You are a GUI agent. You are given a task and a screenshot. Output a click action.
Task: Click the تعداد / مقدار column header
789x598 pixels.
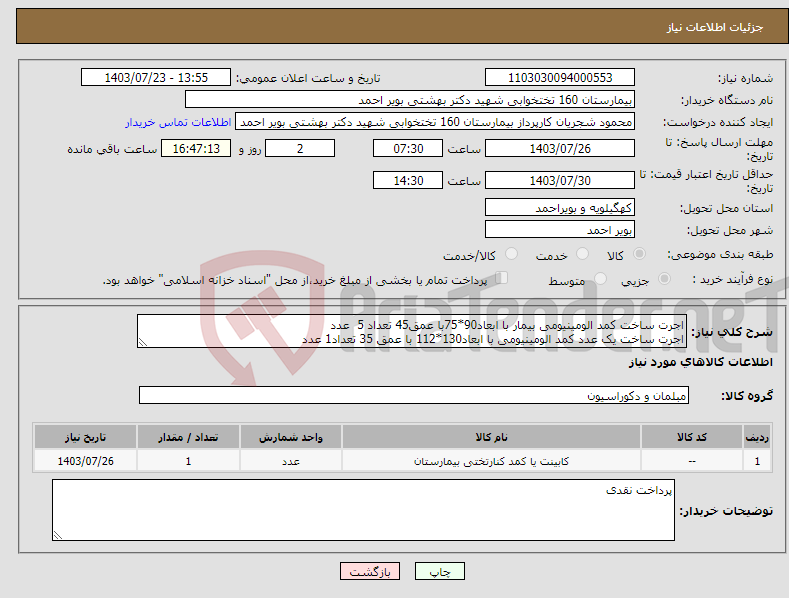click(x=188, y=437)
